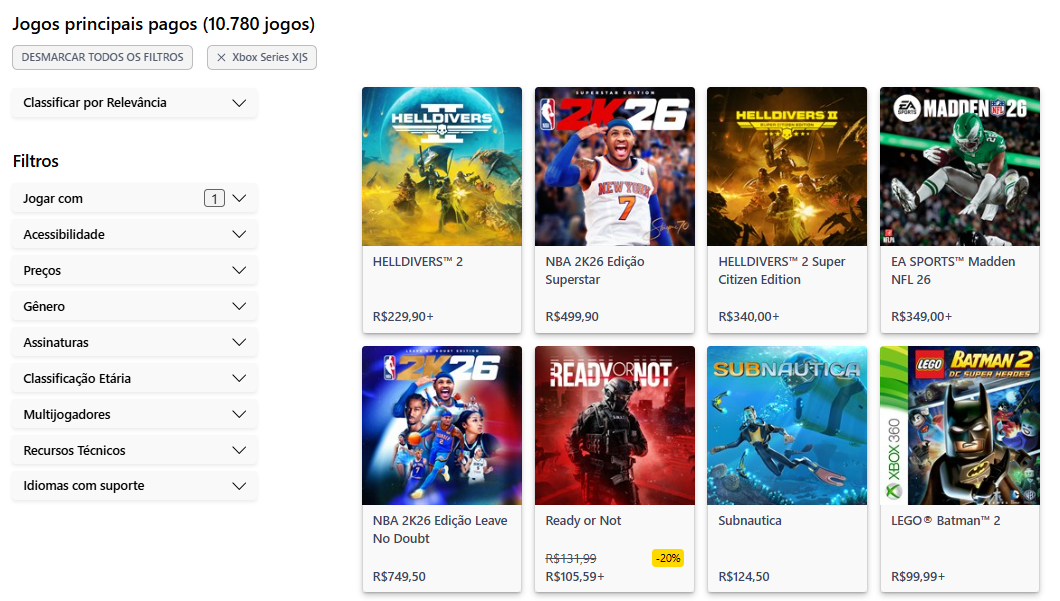Click NBA 2K26 Edição Superstar title

[595, 270]
